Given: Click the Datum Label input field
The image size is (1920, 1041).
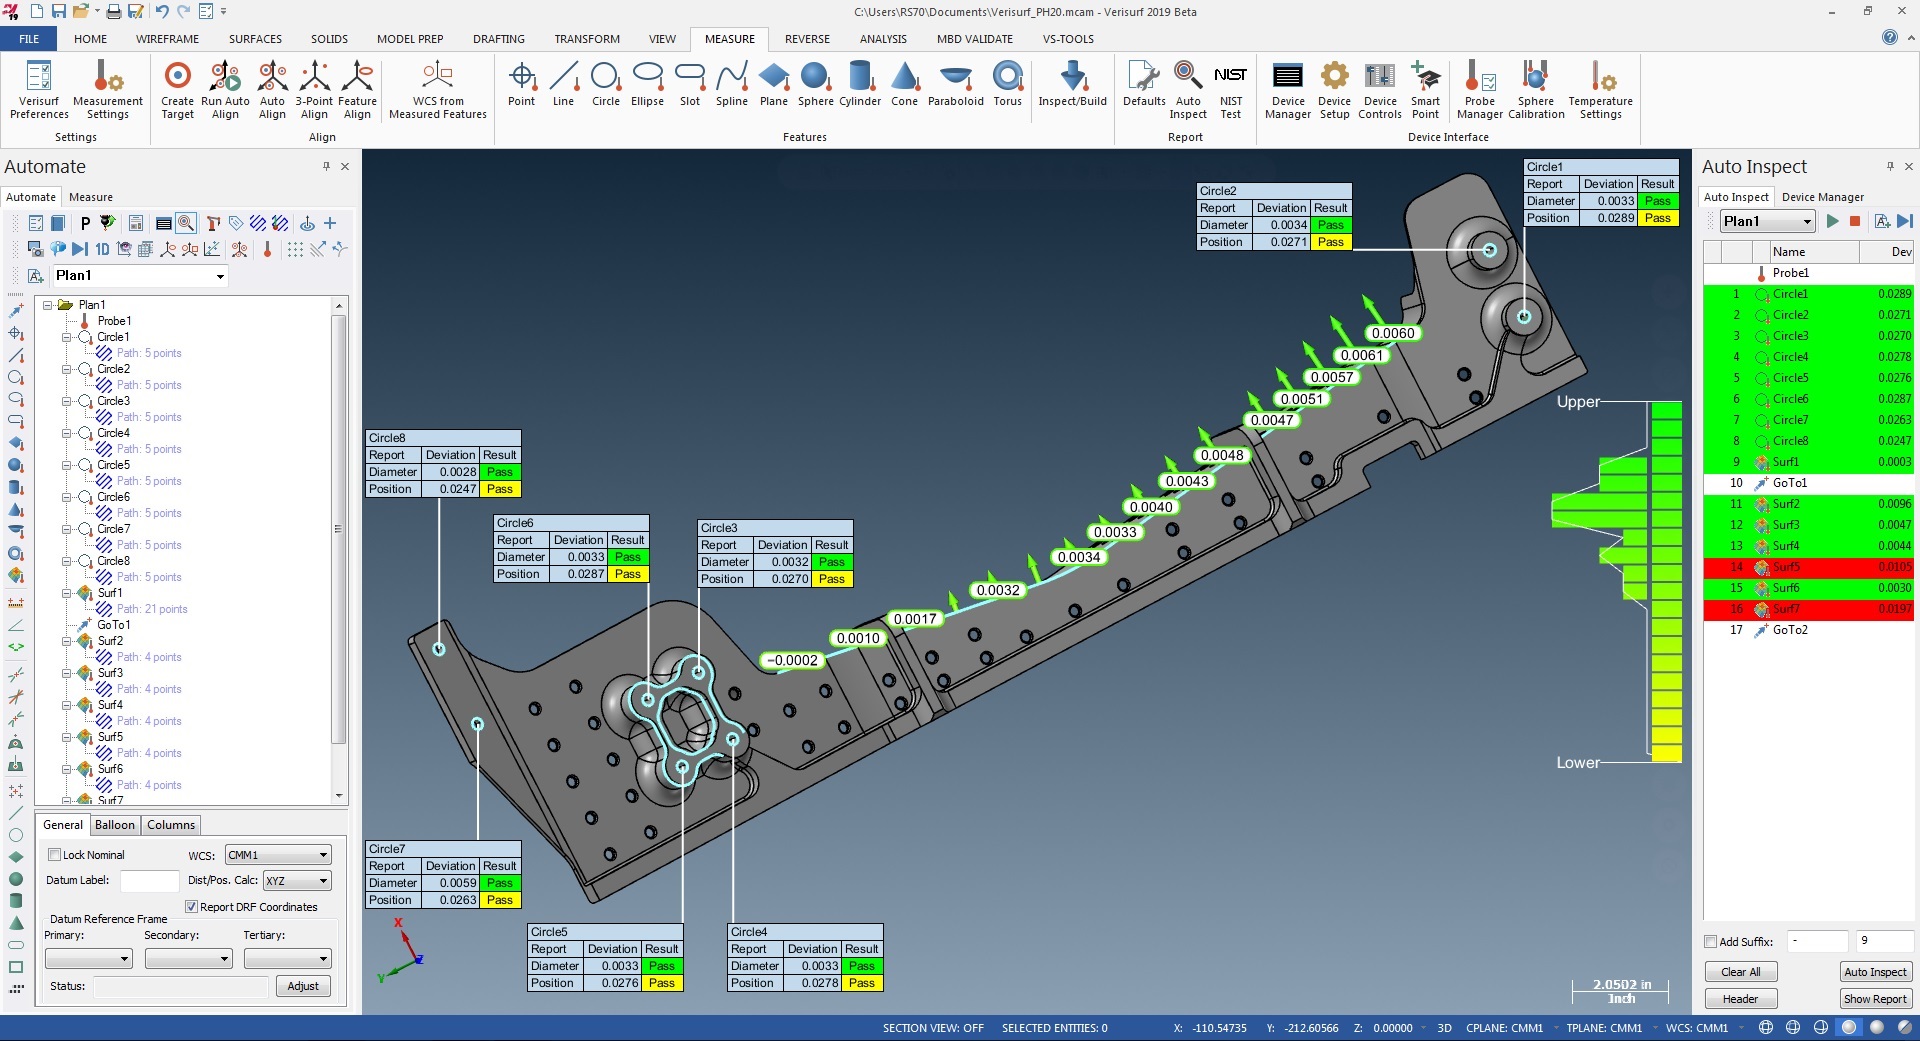Looking at the screenshot, I should click(149, 881).
